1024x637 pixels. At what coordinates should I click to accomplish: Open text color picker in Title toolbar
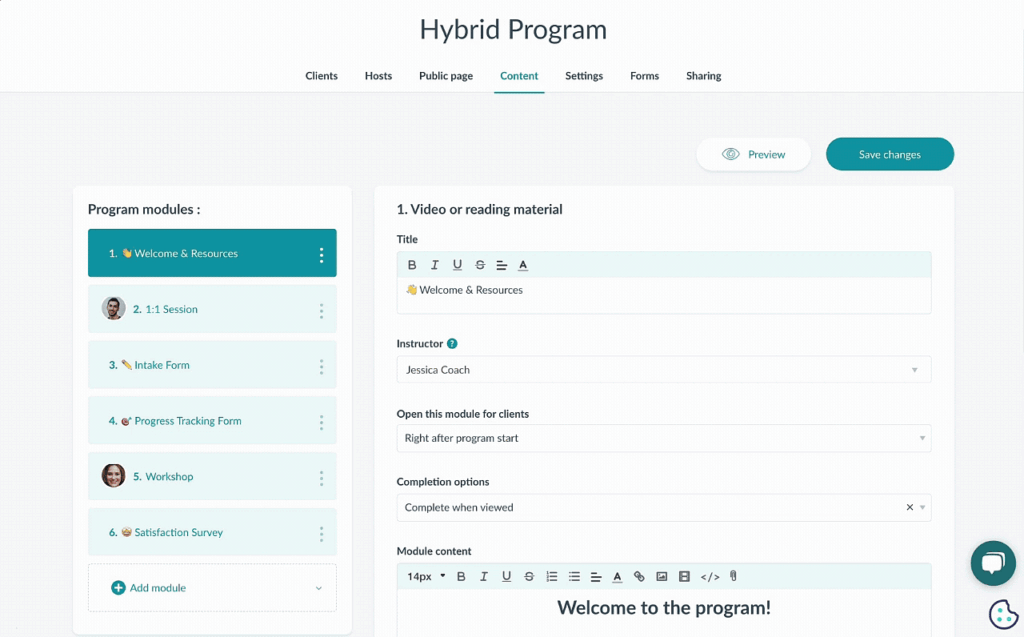(x=523, y=265)
